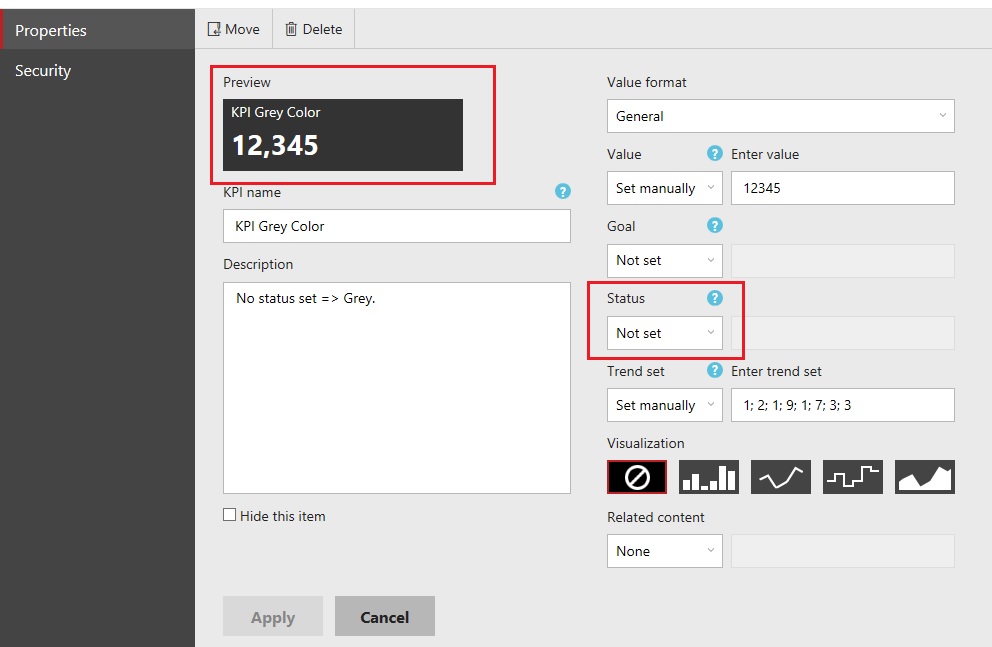Open help for KPI name

[x=562, y=191]
